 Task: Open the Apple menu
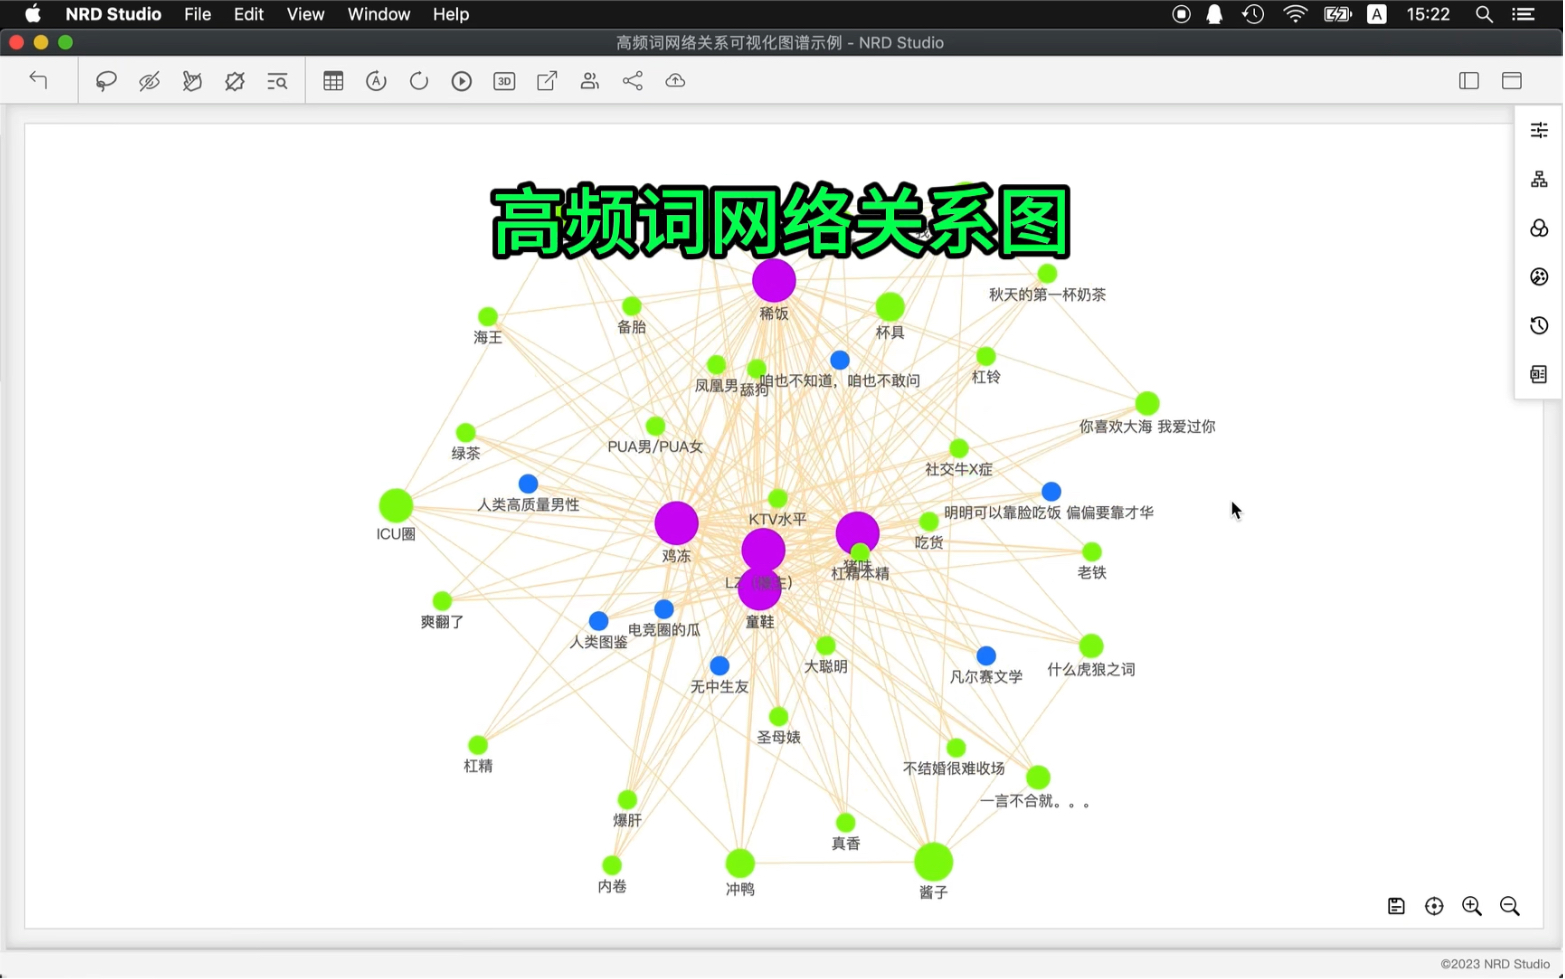[33, 14]
